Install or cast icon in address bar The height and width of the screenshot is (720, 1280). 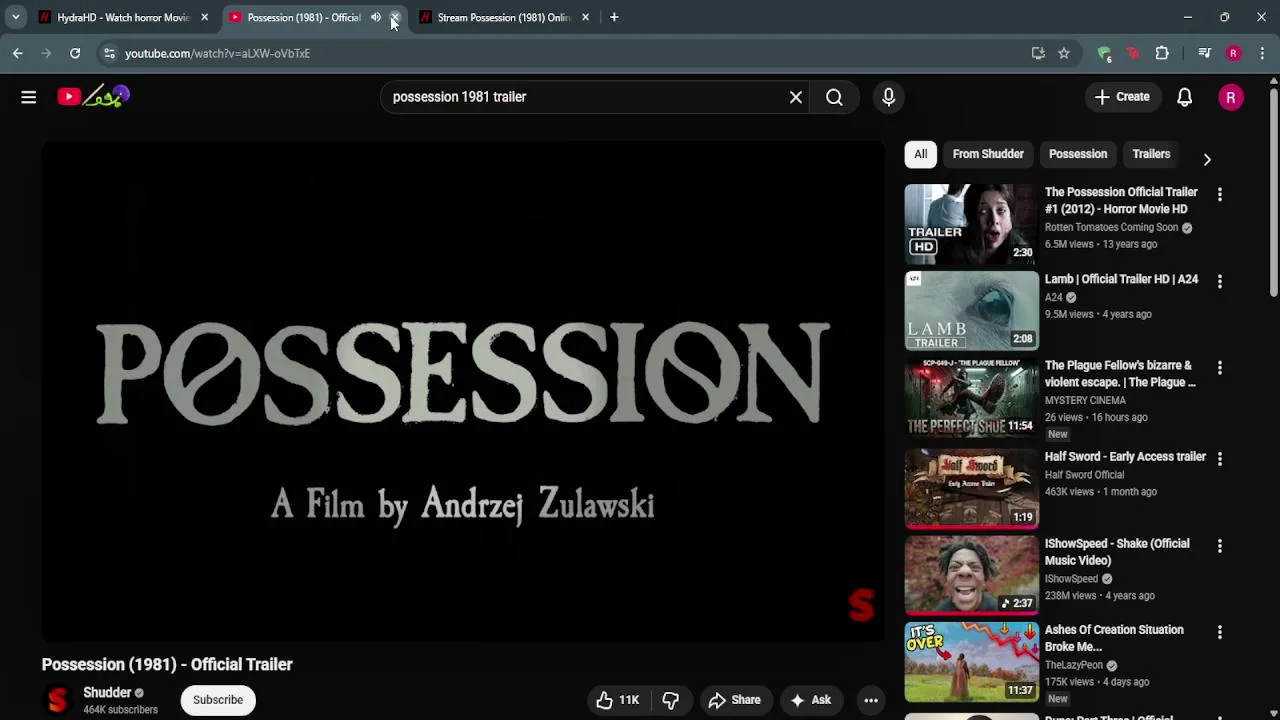pyautogui.click(x=1038, y=53)
